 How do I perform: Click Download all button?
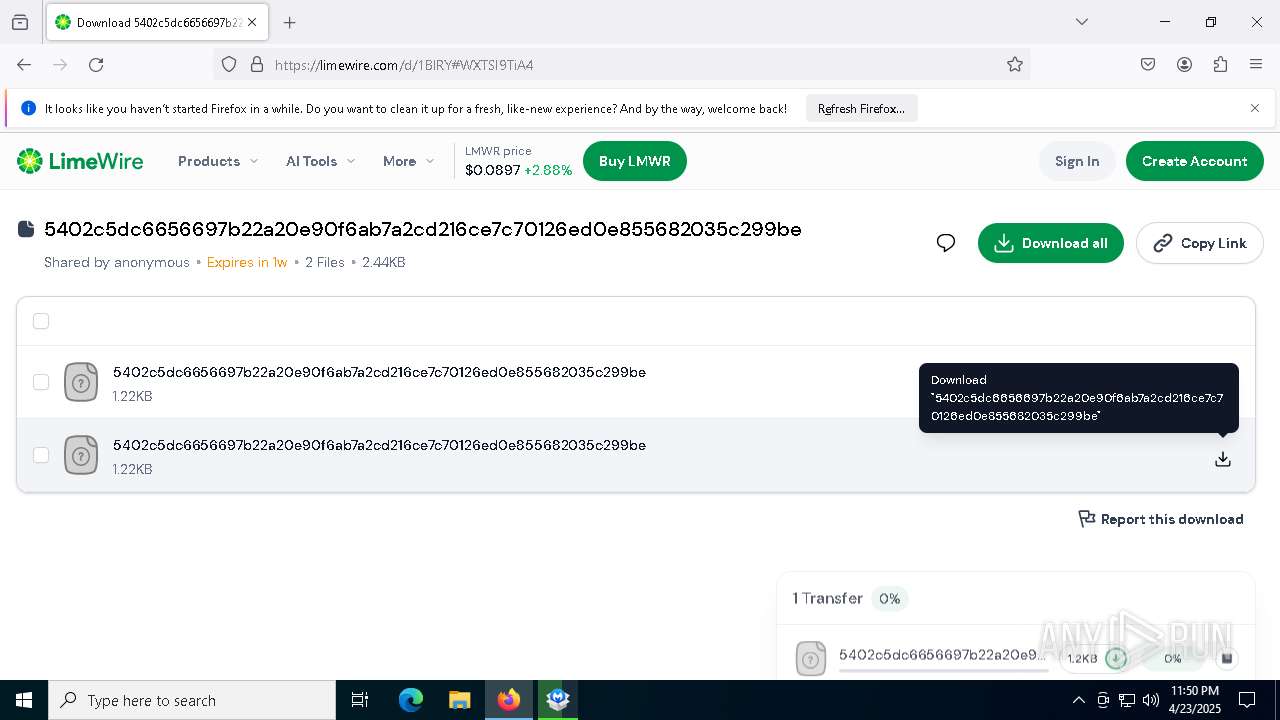pos(1051,243)
